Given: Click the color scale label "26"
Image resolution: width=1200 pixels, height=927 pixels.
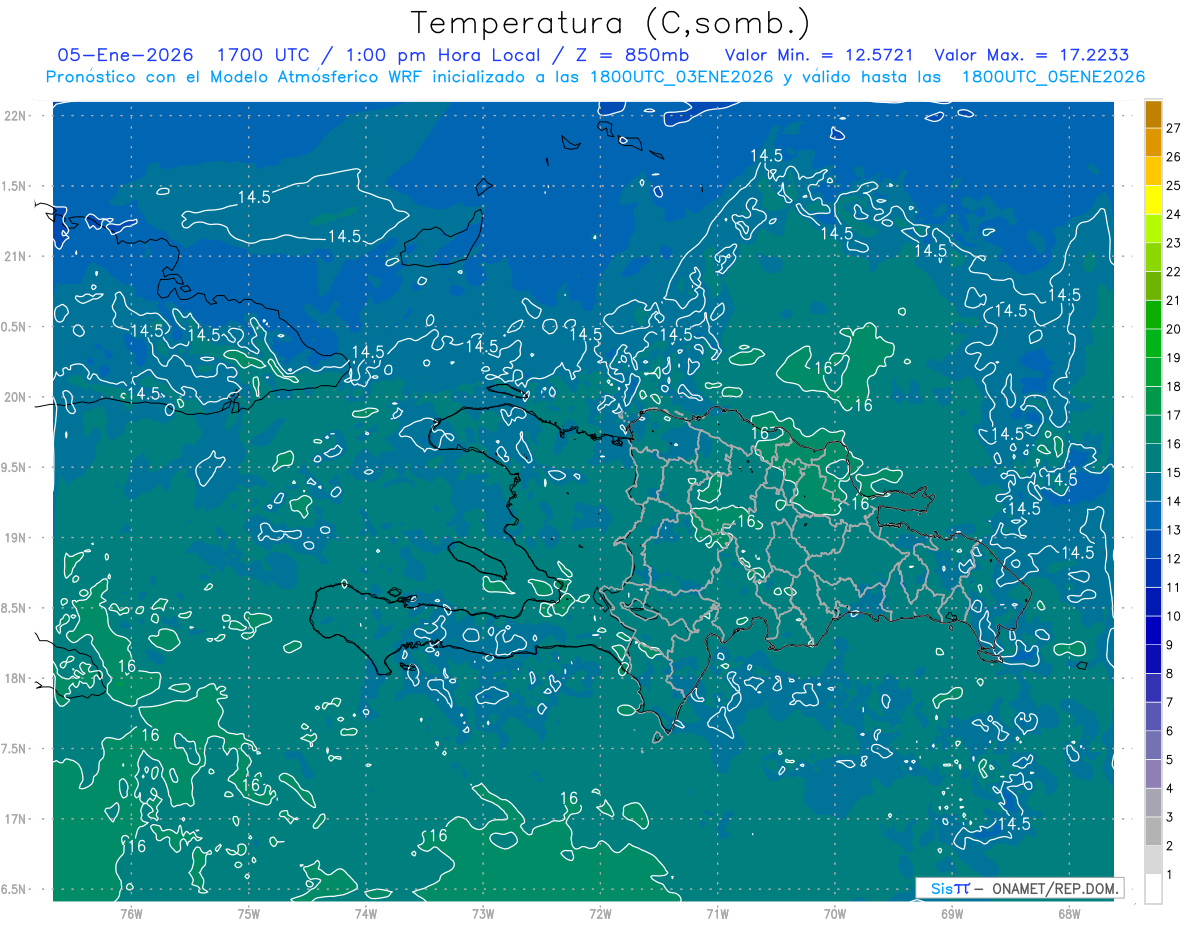Looking at the screenshot, I should (1174, 157).
